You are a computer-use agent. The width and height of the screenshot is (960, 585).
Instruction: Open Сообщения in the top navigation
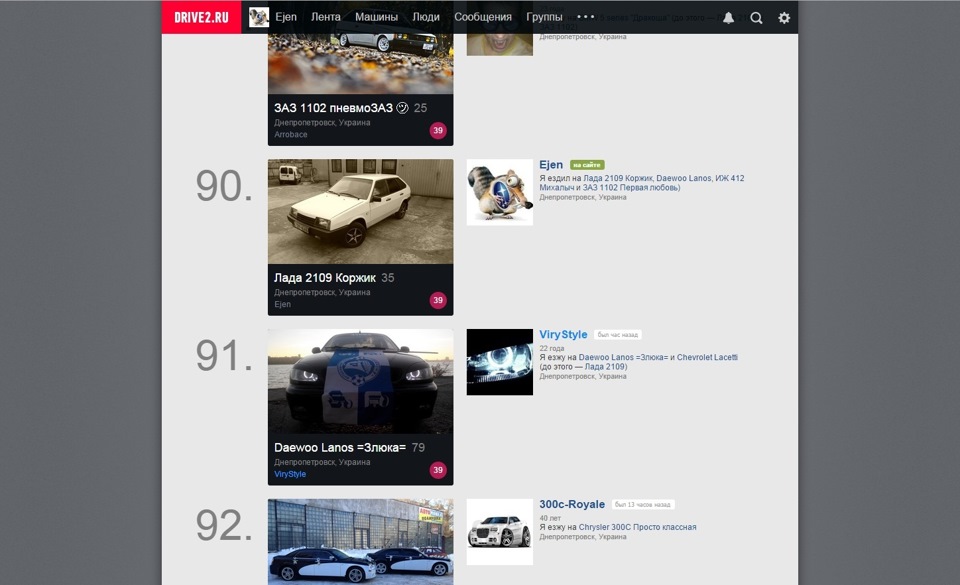pyautogui.click(x=483, y=17)
